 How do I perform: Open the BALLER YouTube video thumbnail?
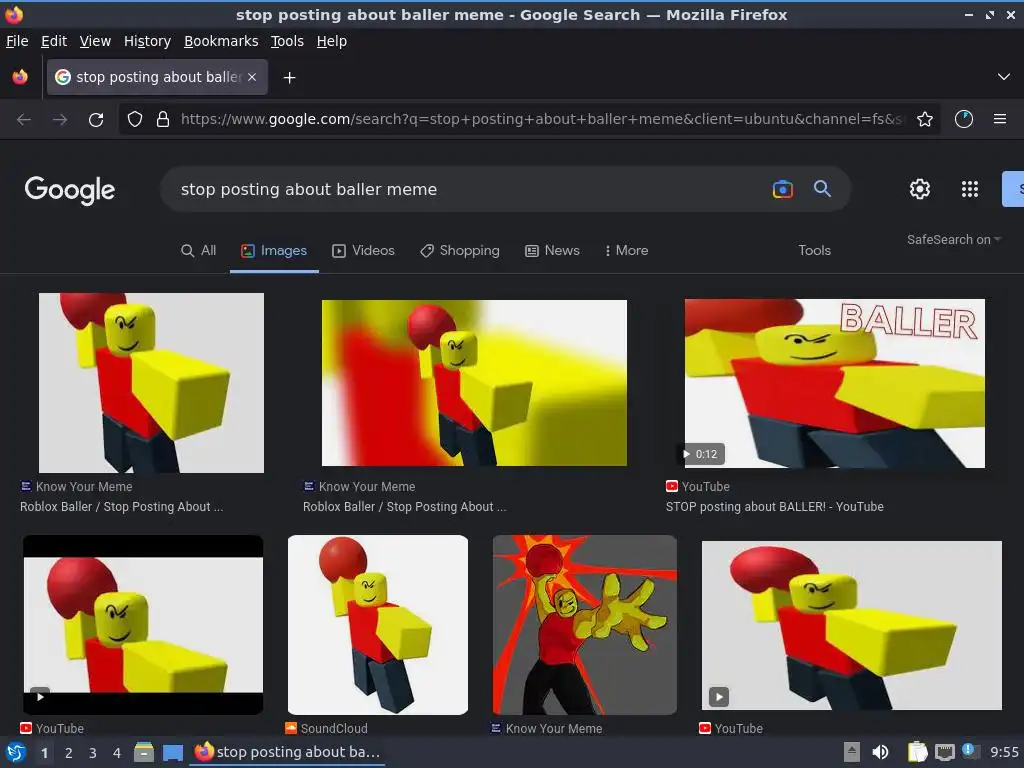coord(835,383)
